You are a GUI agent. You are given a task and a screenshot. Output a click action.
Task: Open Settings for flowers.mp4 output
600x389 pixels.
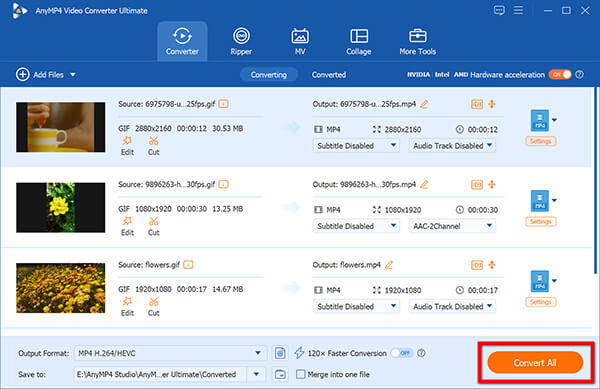[540, 302]
